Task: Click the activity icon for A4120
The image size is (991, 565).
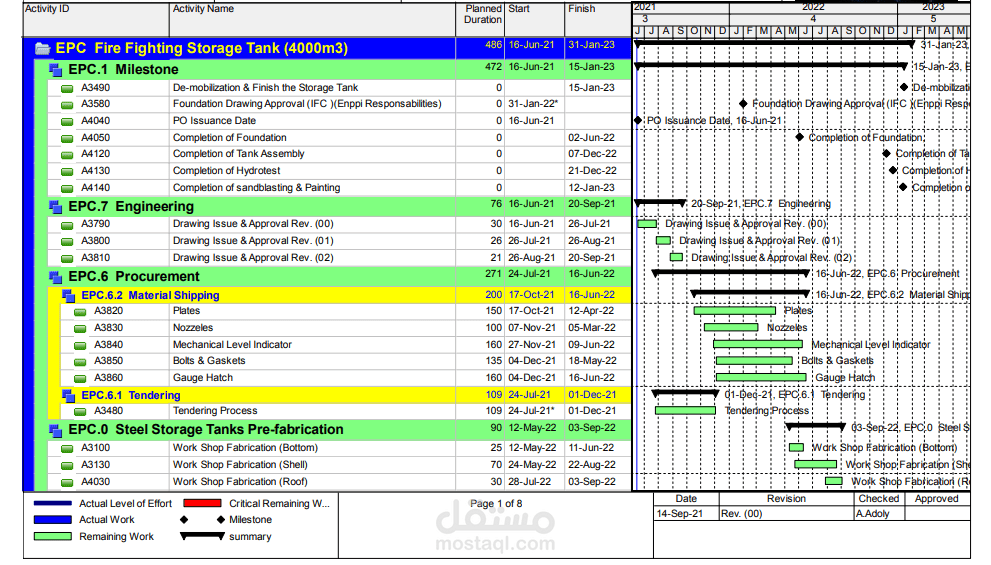Action: (67, 155)
